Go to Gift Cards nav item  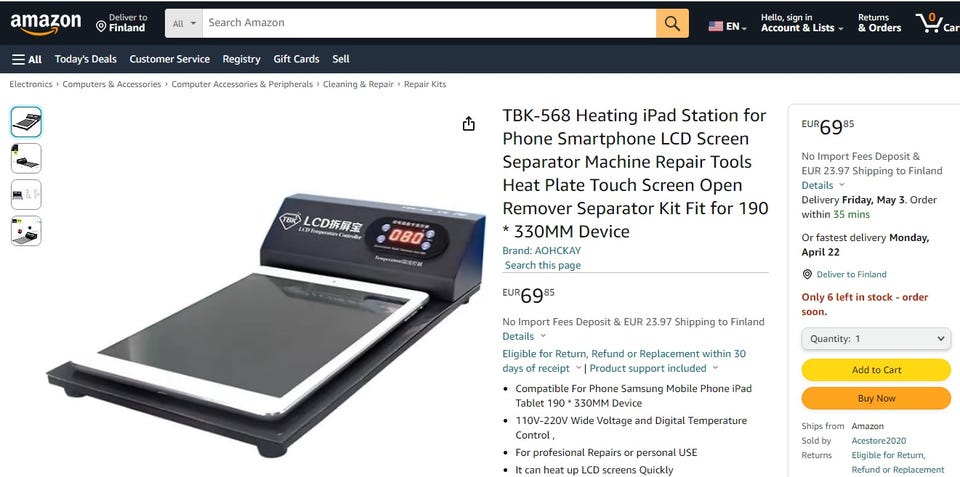point(296,59)
